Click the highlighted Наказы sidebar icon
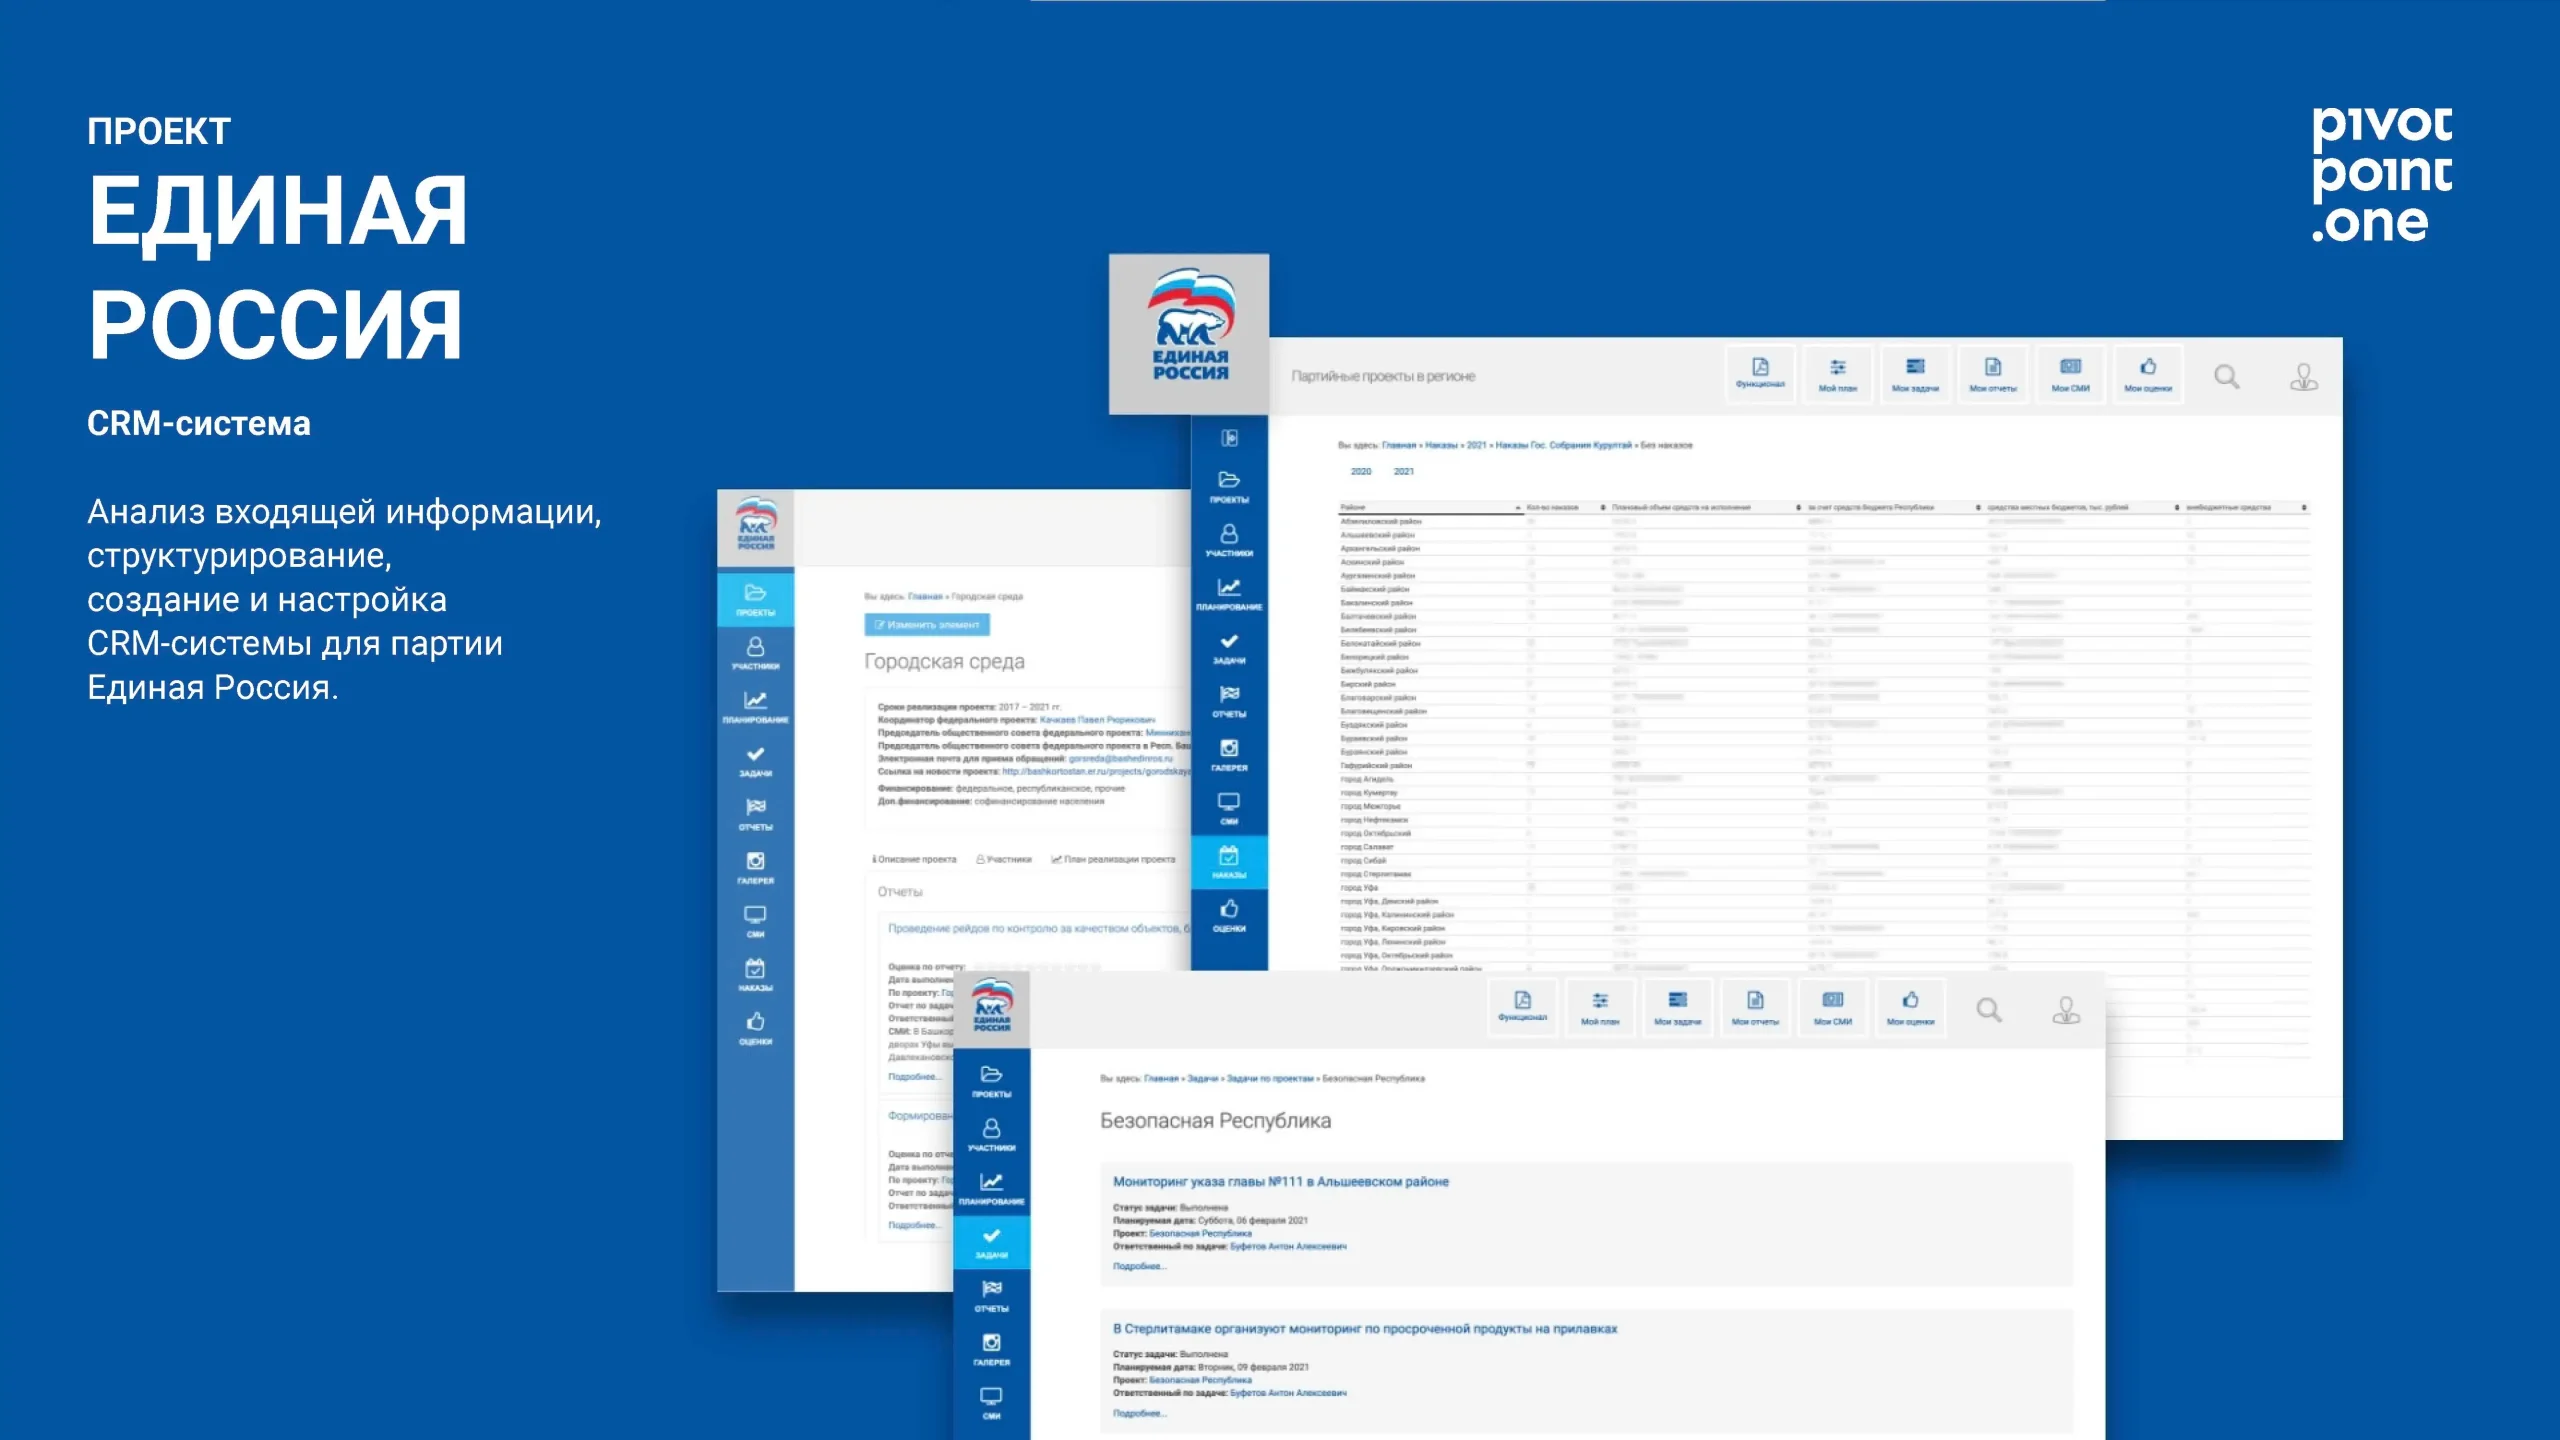The width and height of the screenshot is (2560, 1440). (x=1228, y=860)
